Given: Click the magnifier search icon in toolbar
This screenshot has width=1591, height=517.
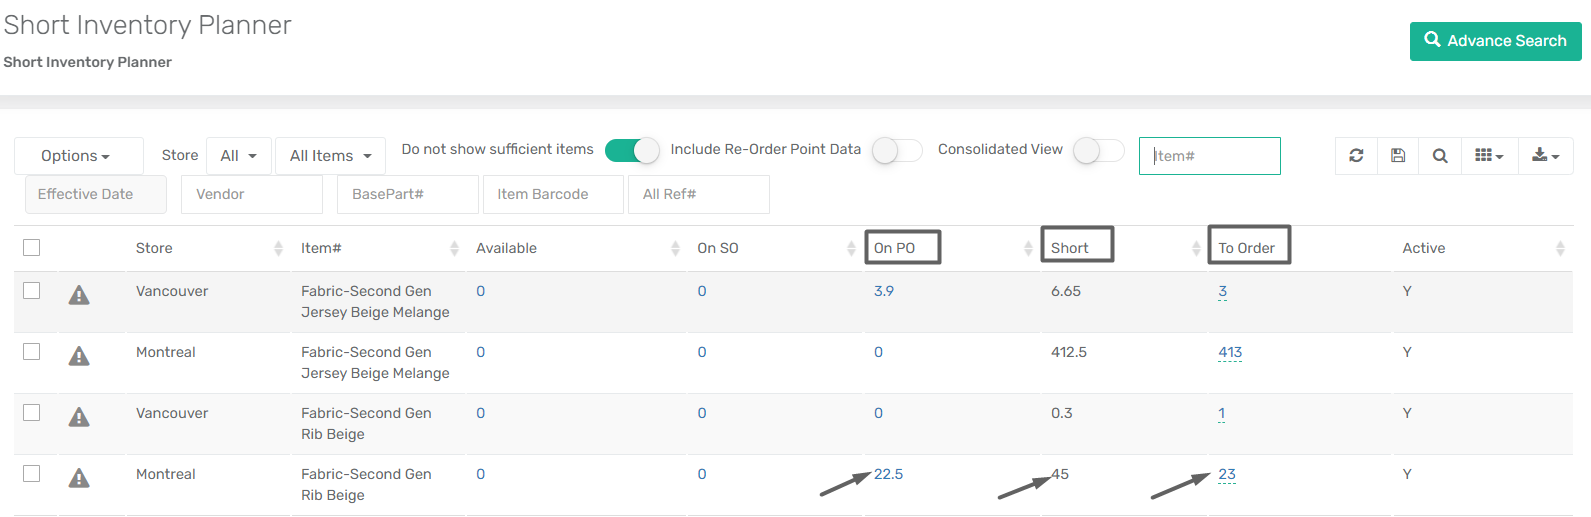Looking at the screenshot, I should tap(1440, 155).
